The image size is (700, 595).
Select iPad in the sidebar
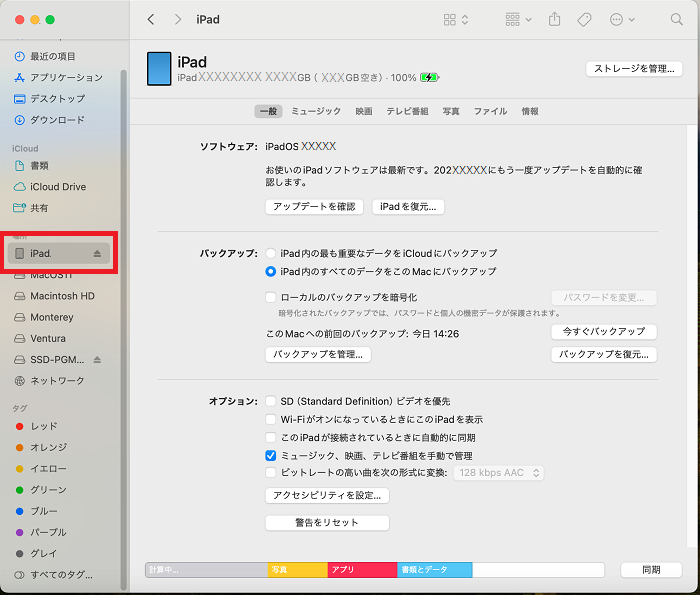coord(58,254)
